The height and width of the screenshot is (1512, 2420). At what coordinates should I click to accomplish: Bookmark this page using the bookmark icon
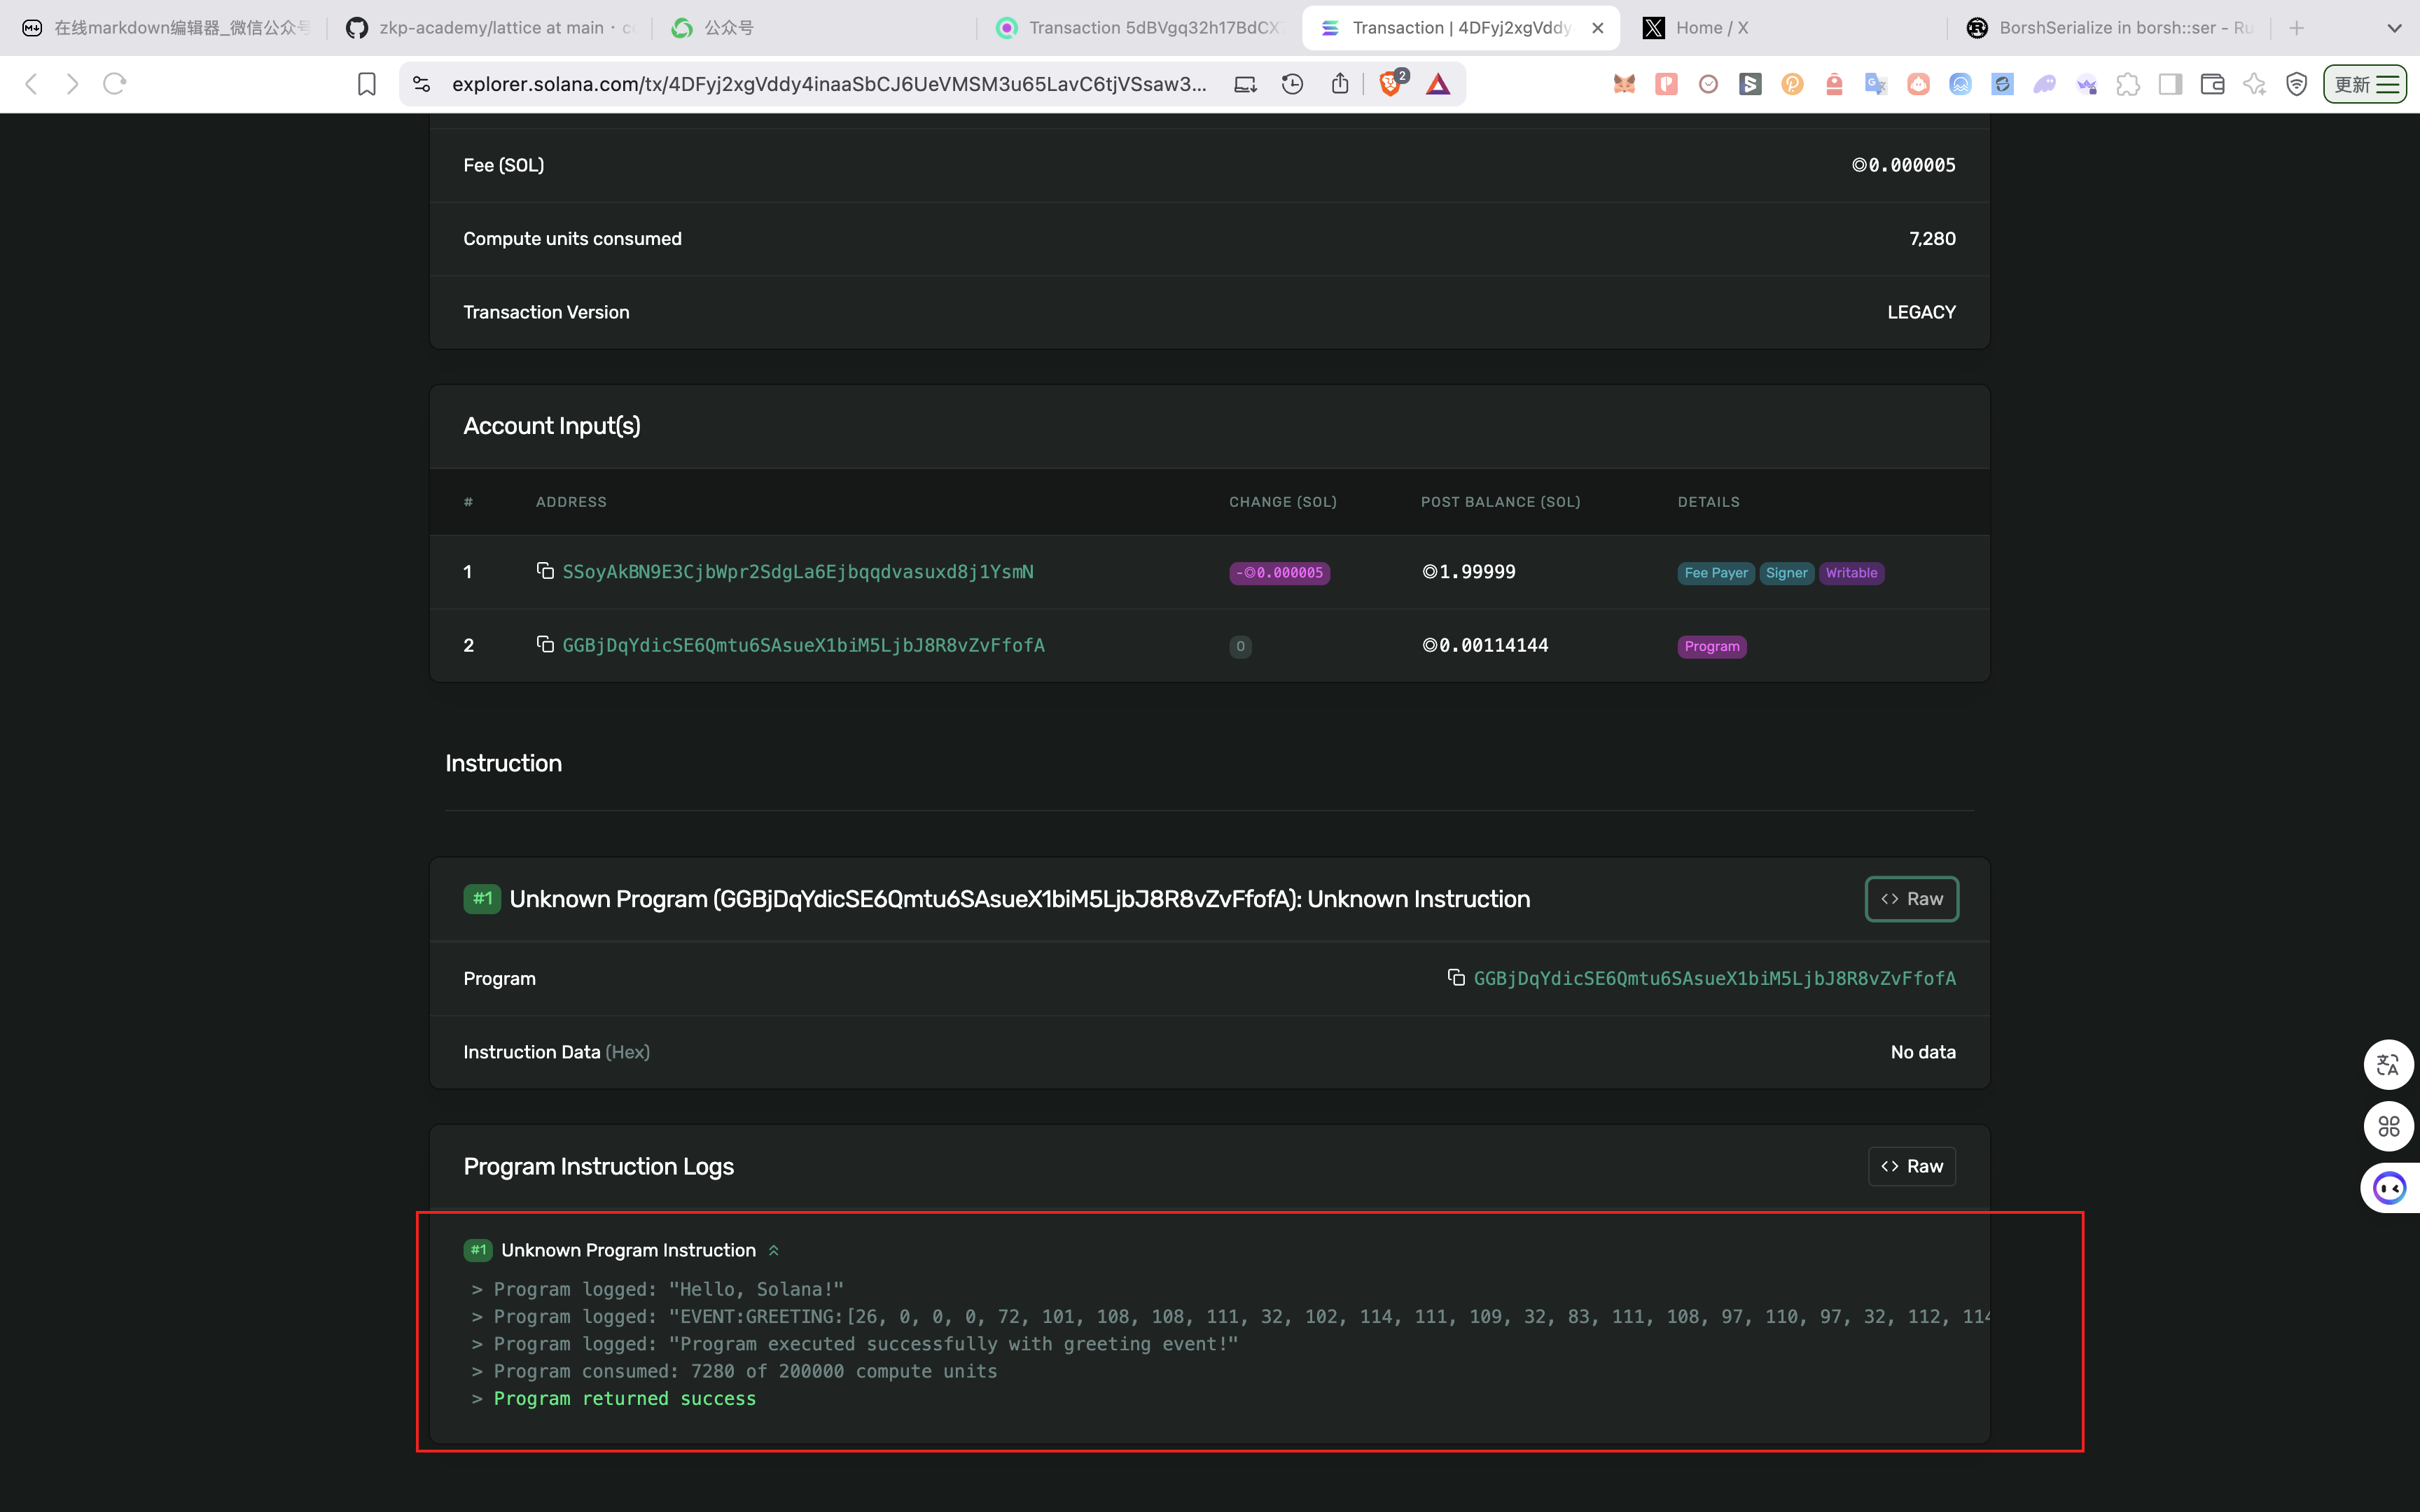367,84
